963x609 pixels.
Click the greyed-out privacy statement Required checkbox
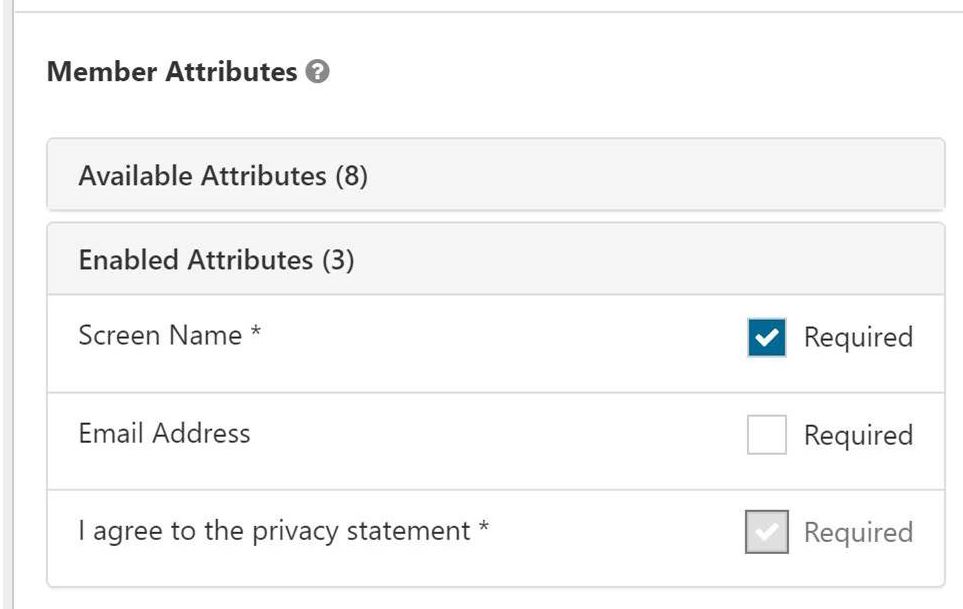767,531
